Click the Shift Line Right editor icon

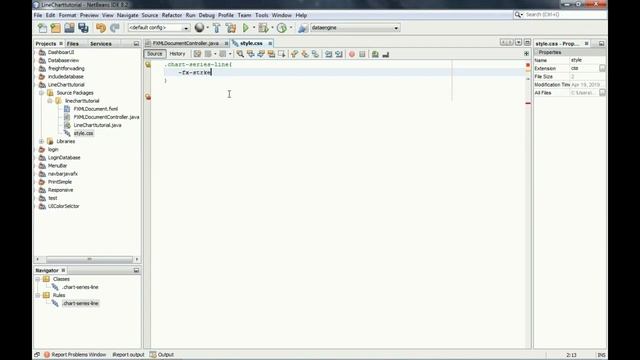339,54
